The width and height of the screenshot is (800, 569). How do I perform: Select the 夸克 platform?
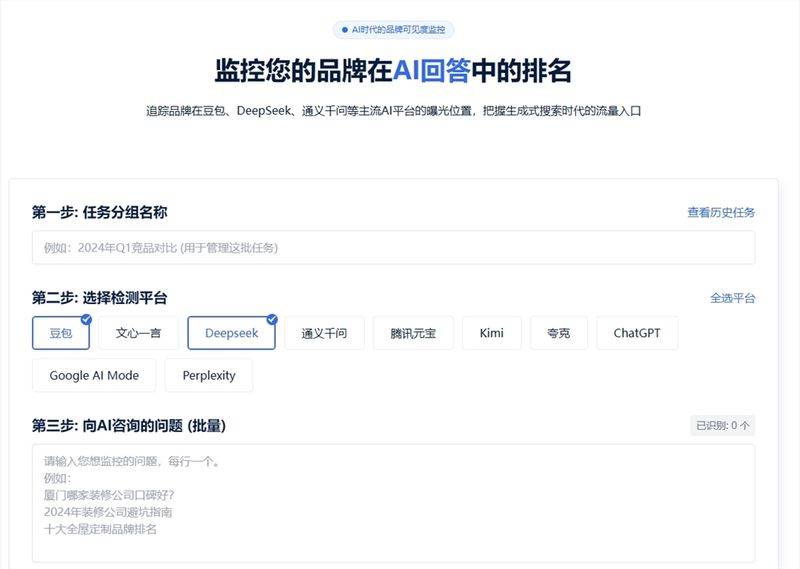pos(559,333)
